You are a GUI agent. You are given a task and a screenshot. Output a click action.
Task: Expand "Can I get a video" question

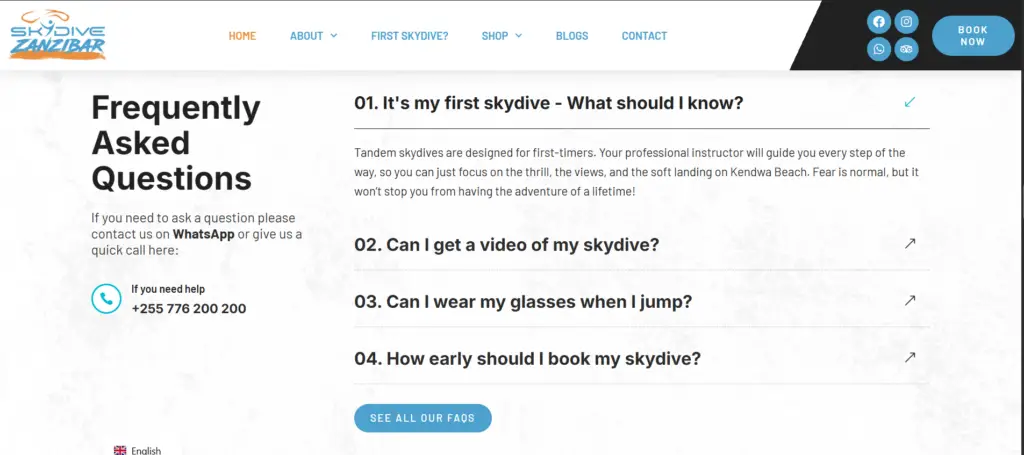pos(641,245)
